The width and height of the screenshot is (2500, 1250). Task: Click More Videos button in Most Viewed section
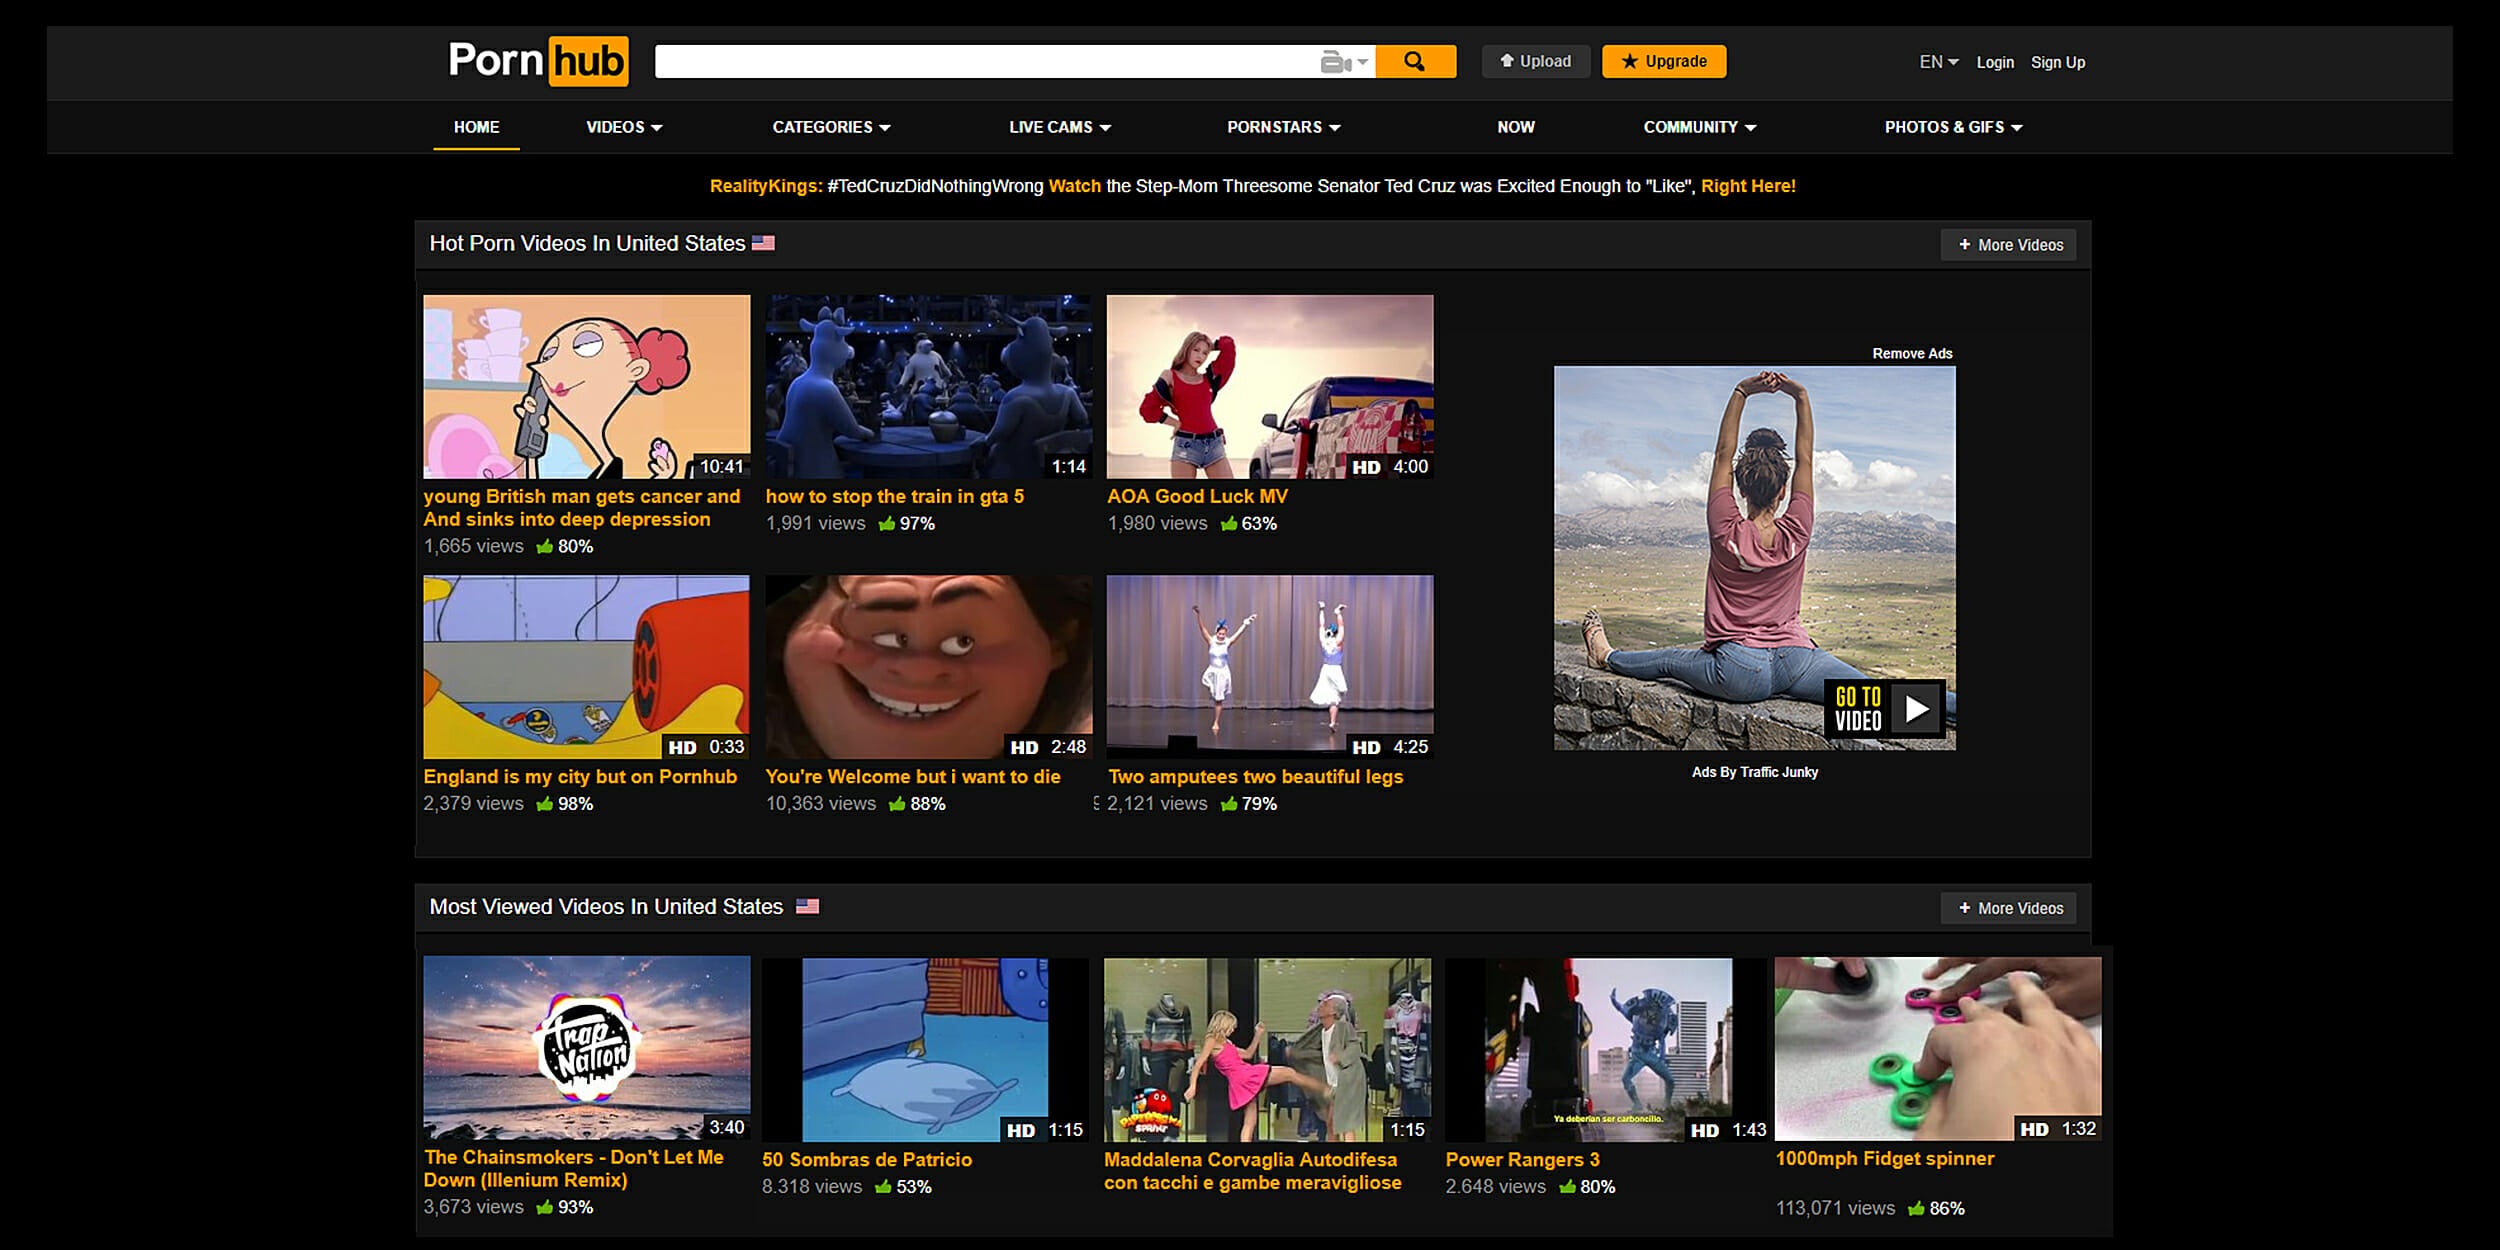2009,908
